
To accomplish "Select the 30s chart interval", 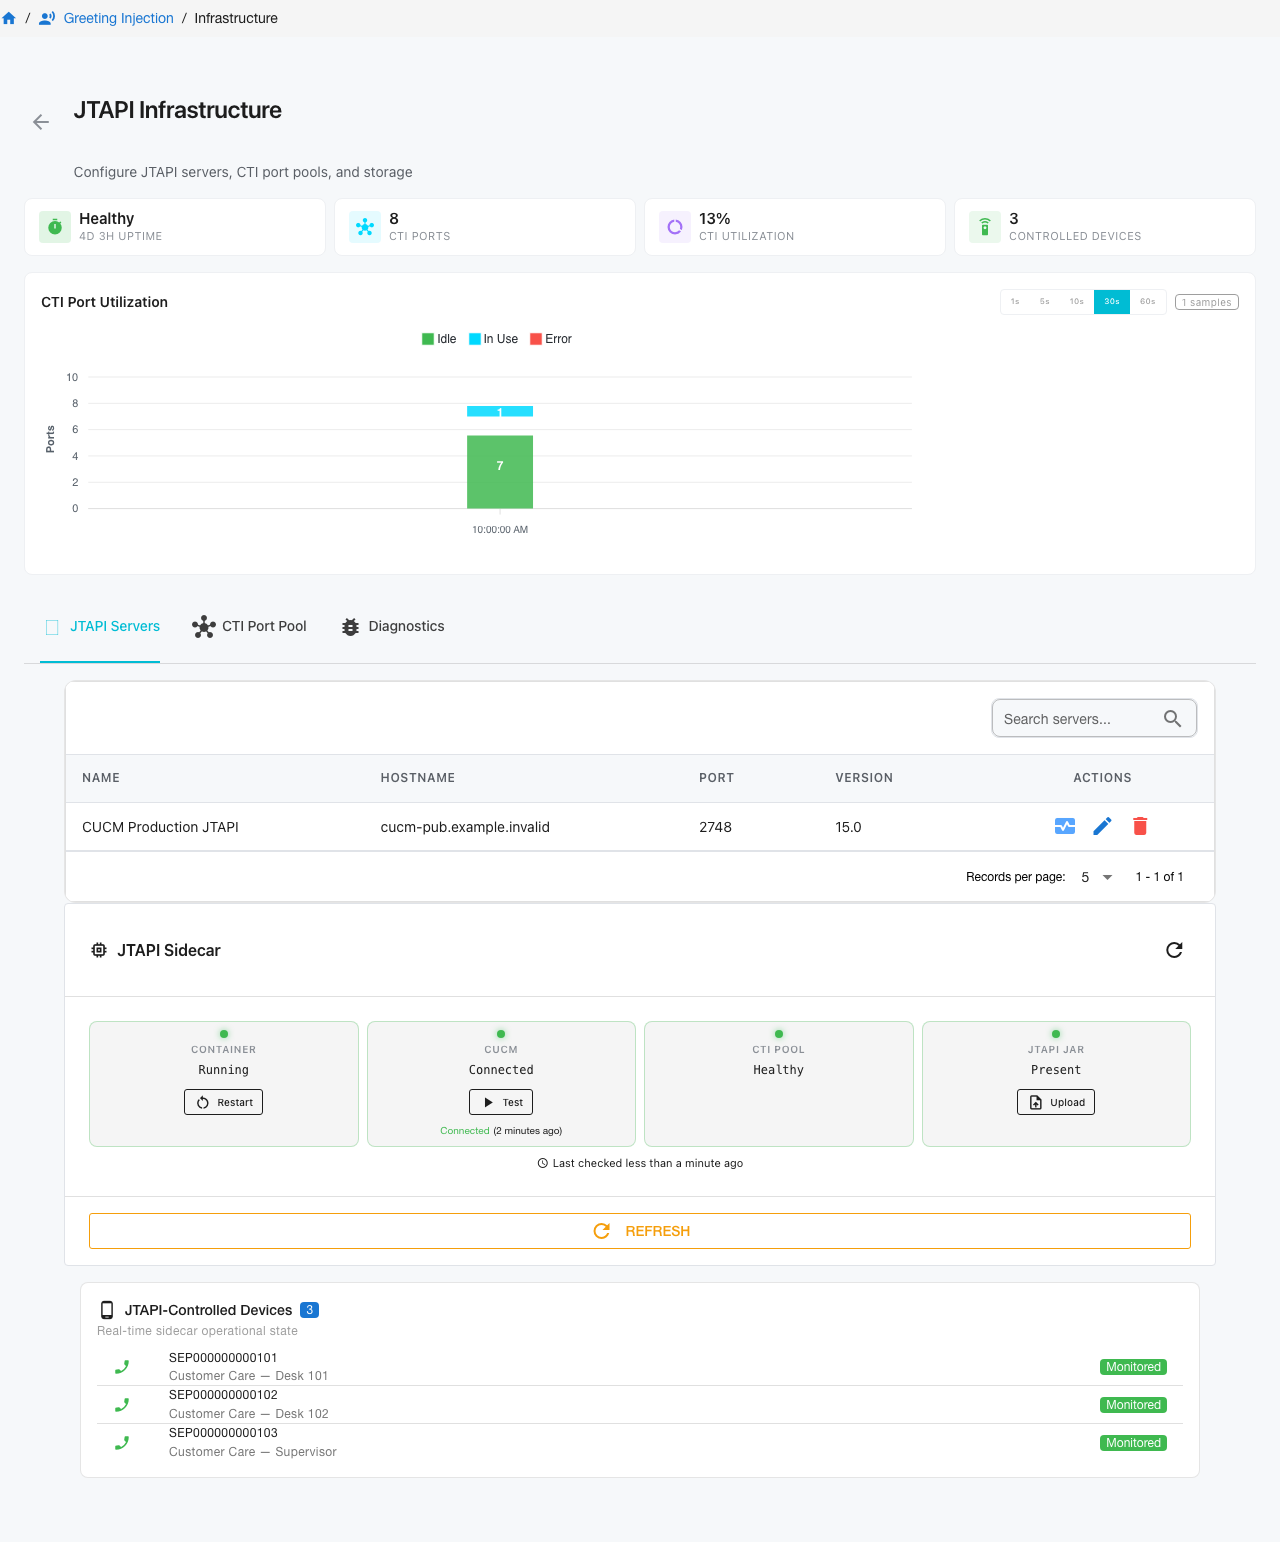I will tap(1112, 302).
